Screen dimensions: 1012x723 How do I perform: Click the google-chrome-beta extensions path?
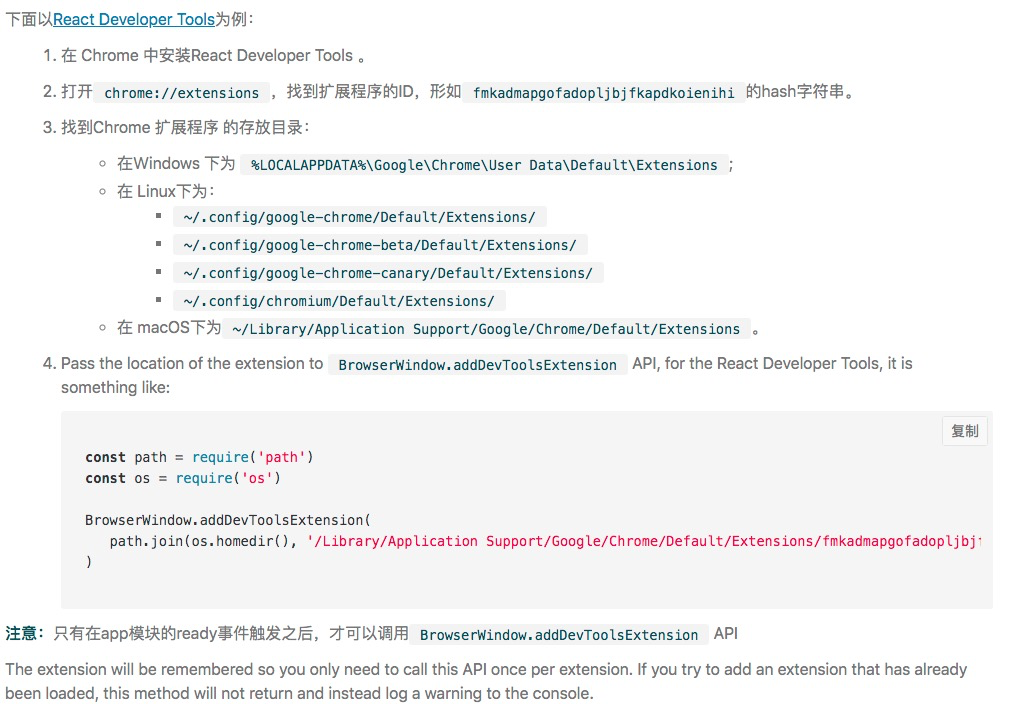(380, 245)
